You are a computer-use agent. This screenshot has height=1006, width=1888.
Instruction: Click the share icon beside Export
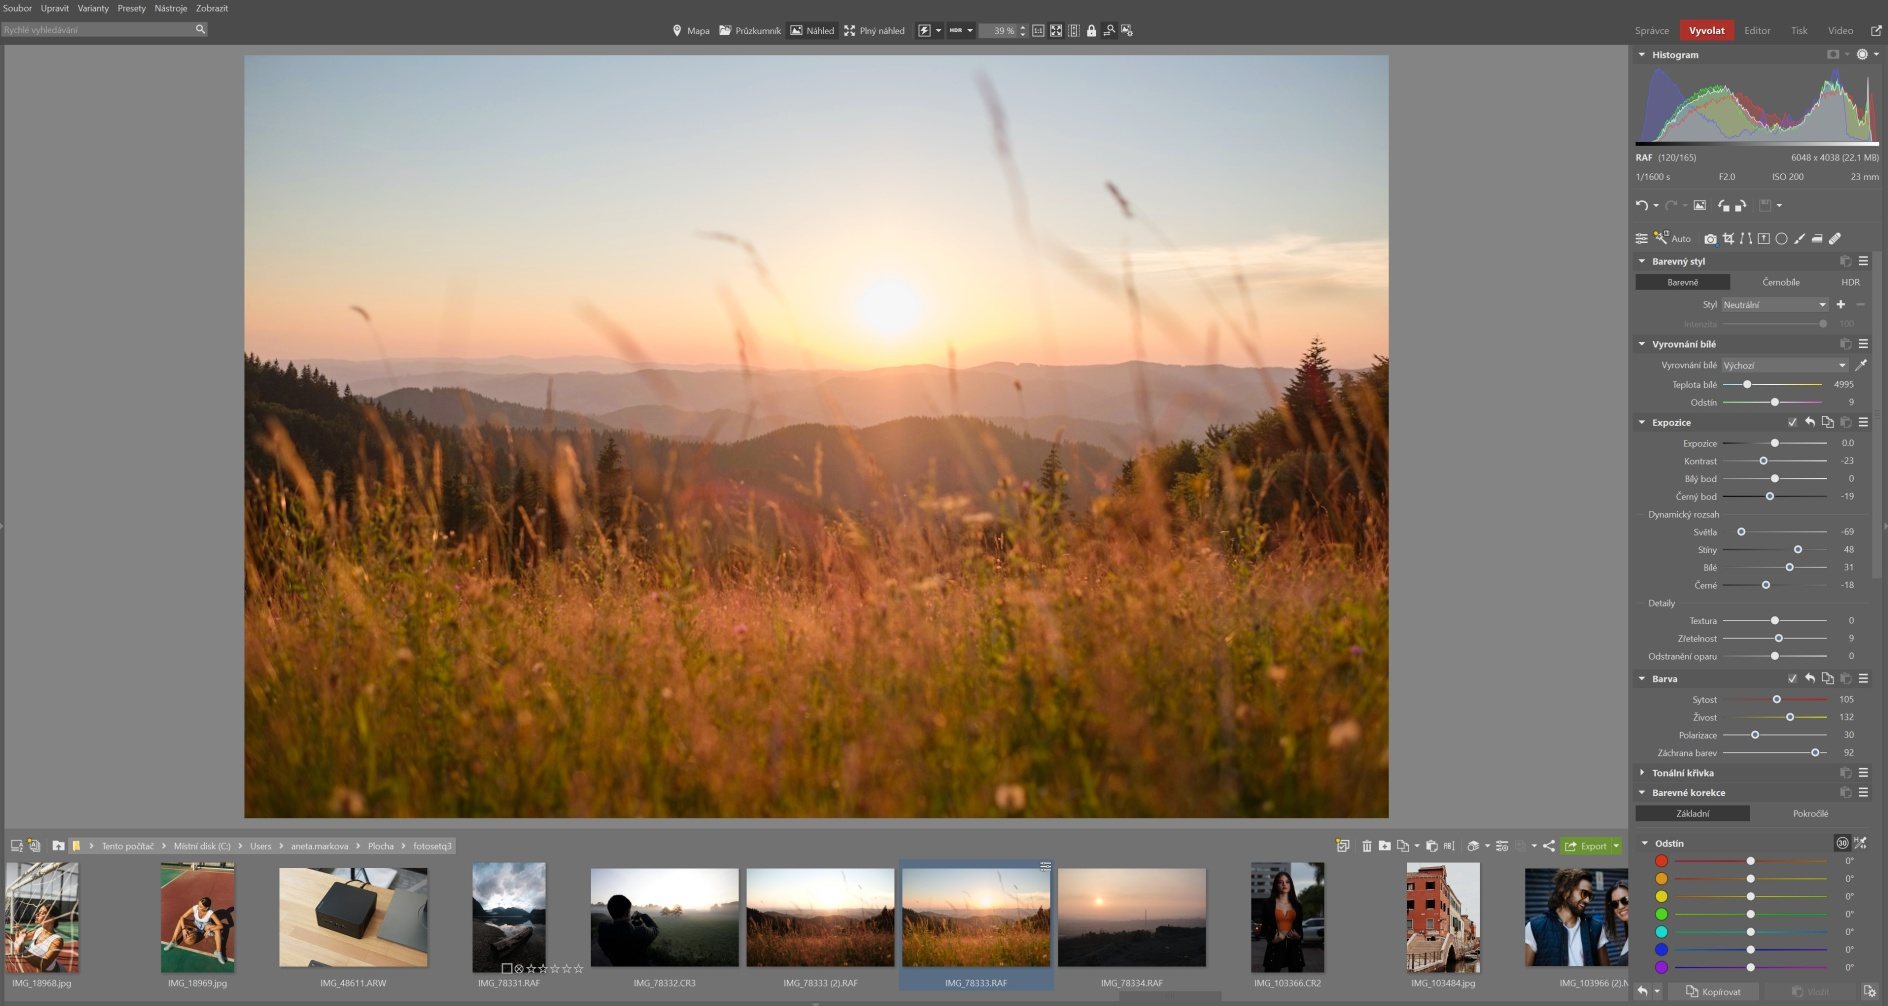tap(1549, 846)
